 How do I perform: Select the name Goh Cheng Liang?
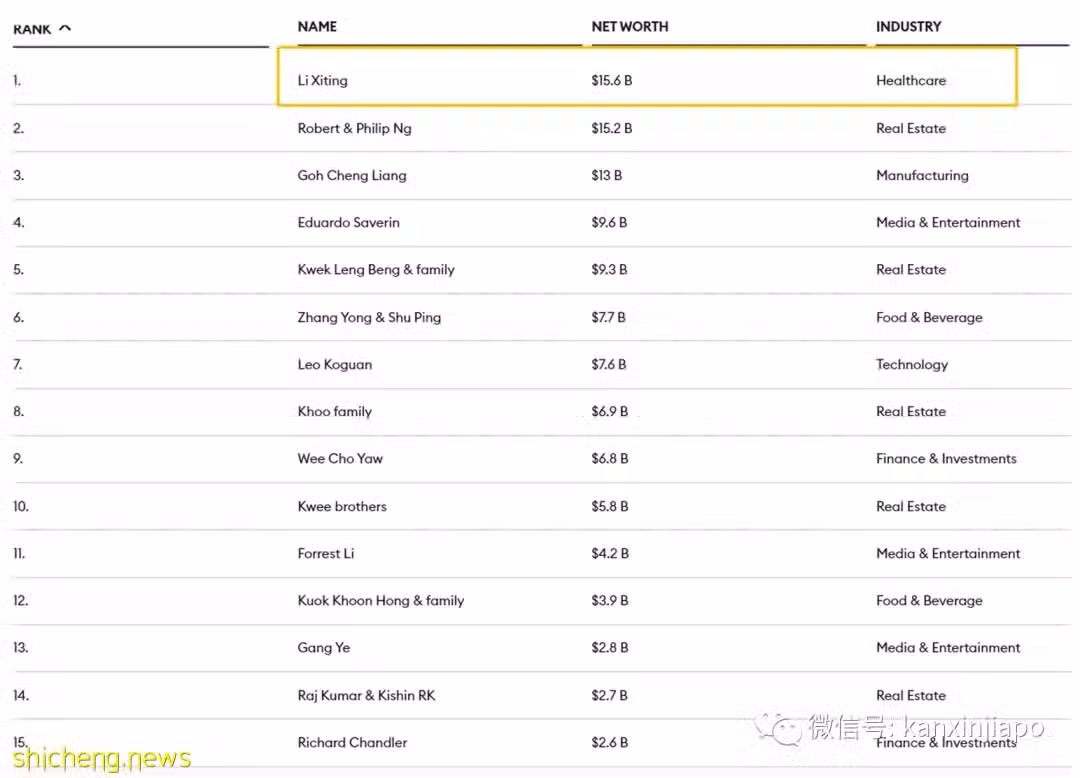tap(352, 176)
